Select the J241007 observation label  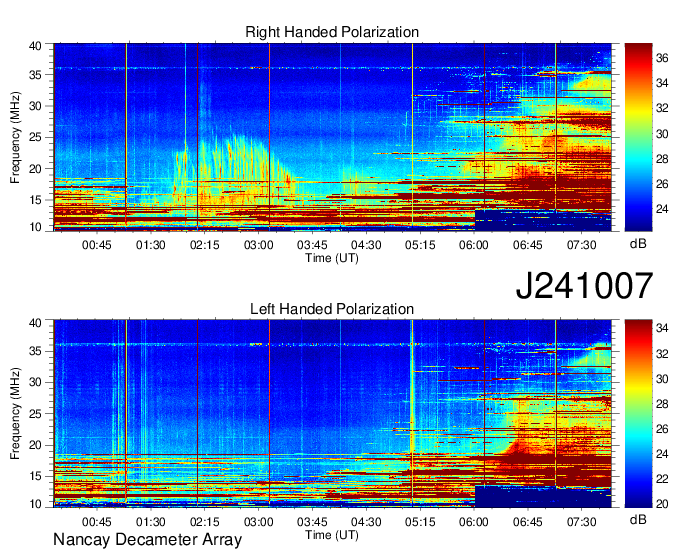(x=584, y=286)
